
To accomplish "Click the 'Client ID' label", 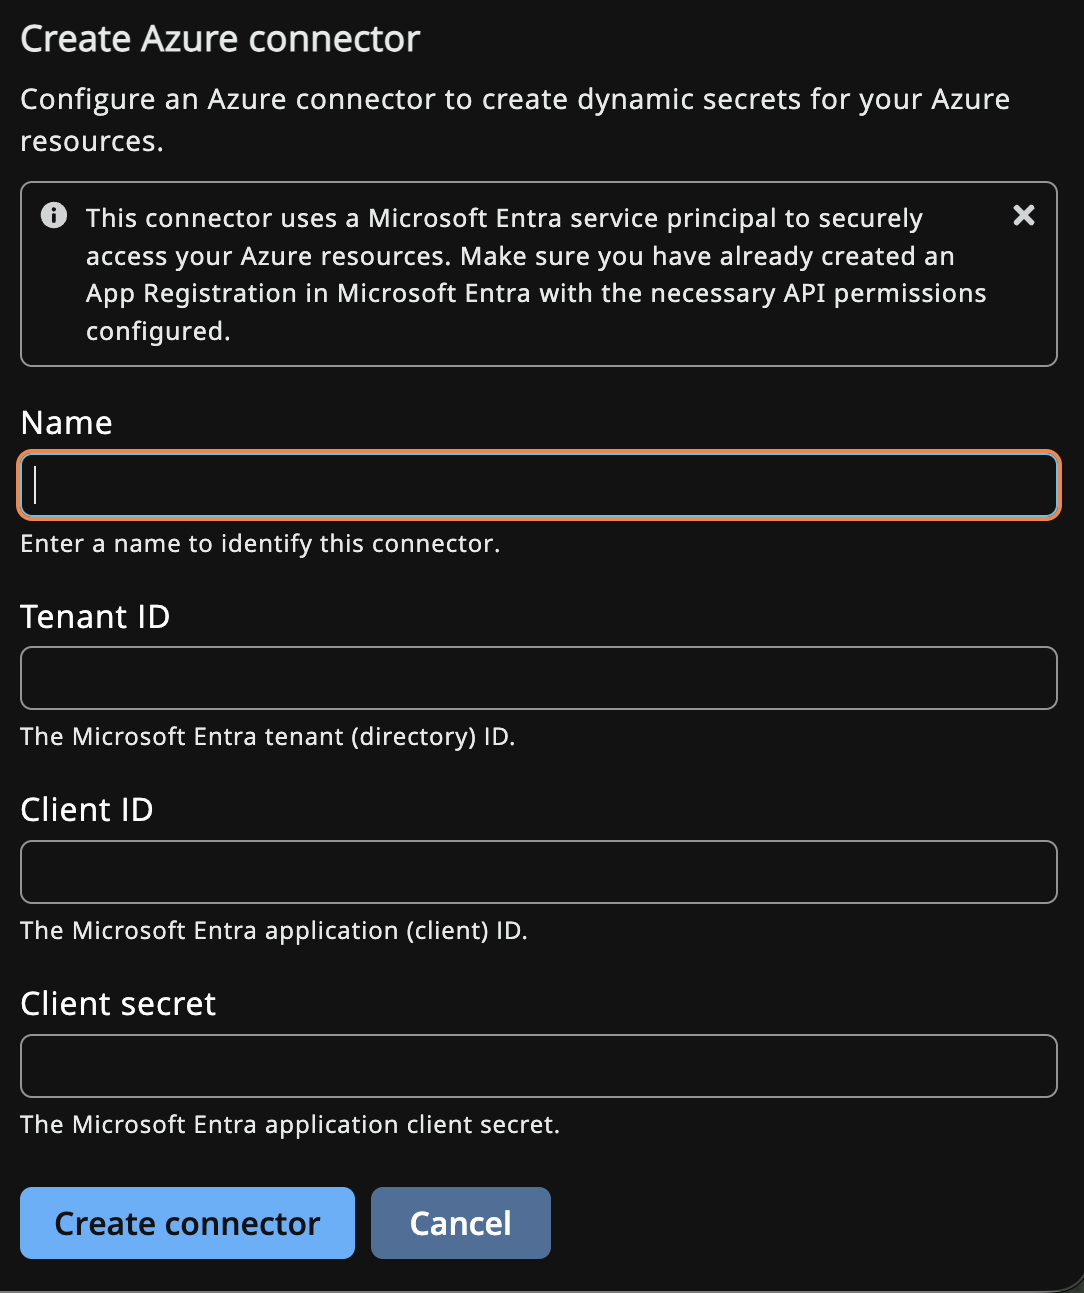I will pyautogui.click(x=87, y=810).
